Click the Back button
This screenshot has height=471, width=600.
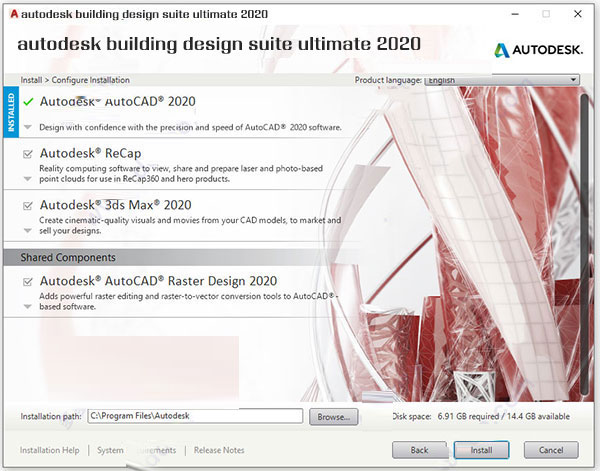point(419,450)
